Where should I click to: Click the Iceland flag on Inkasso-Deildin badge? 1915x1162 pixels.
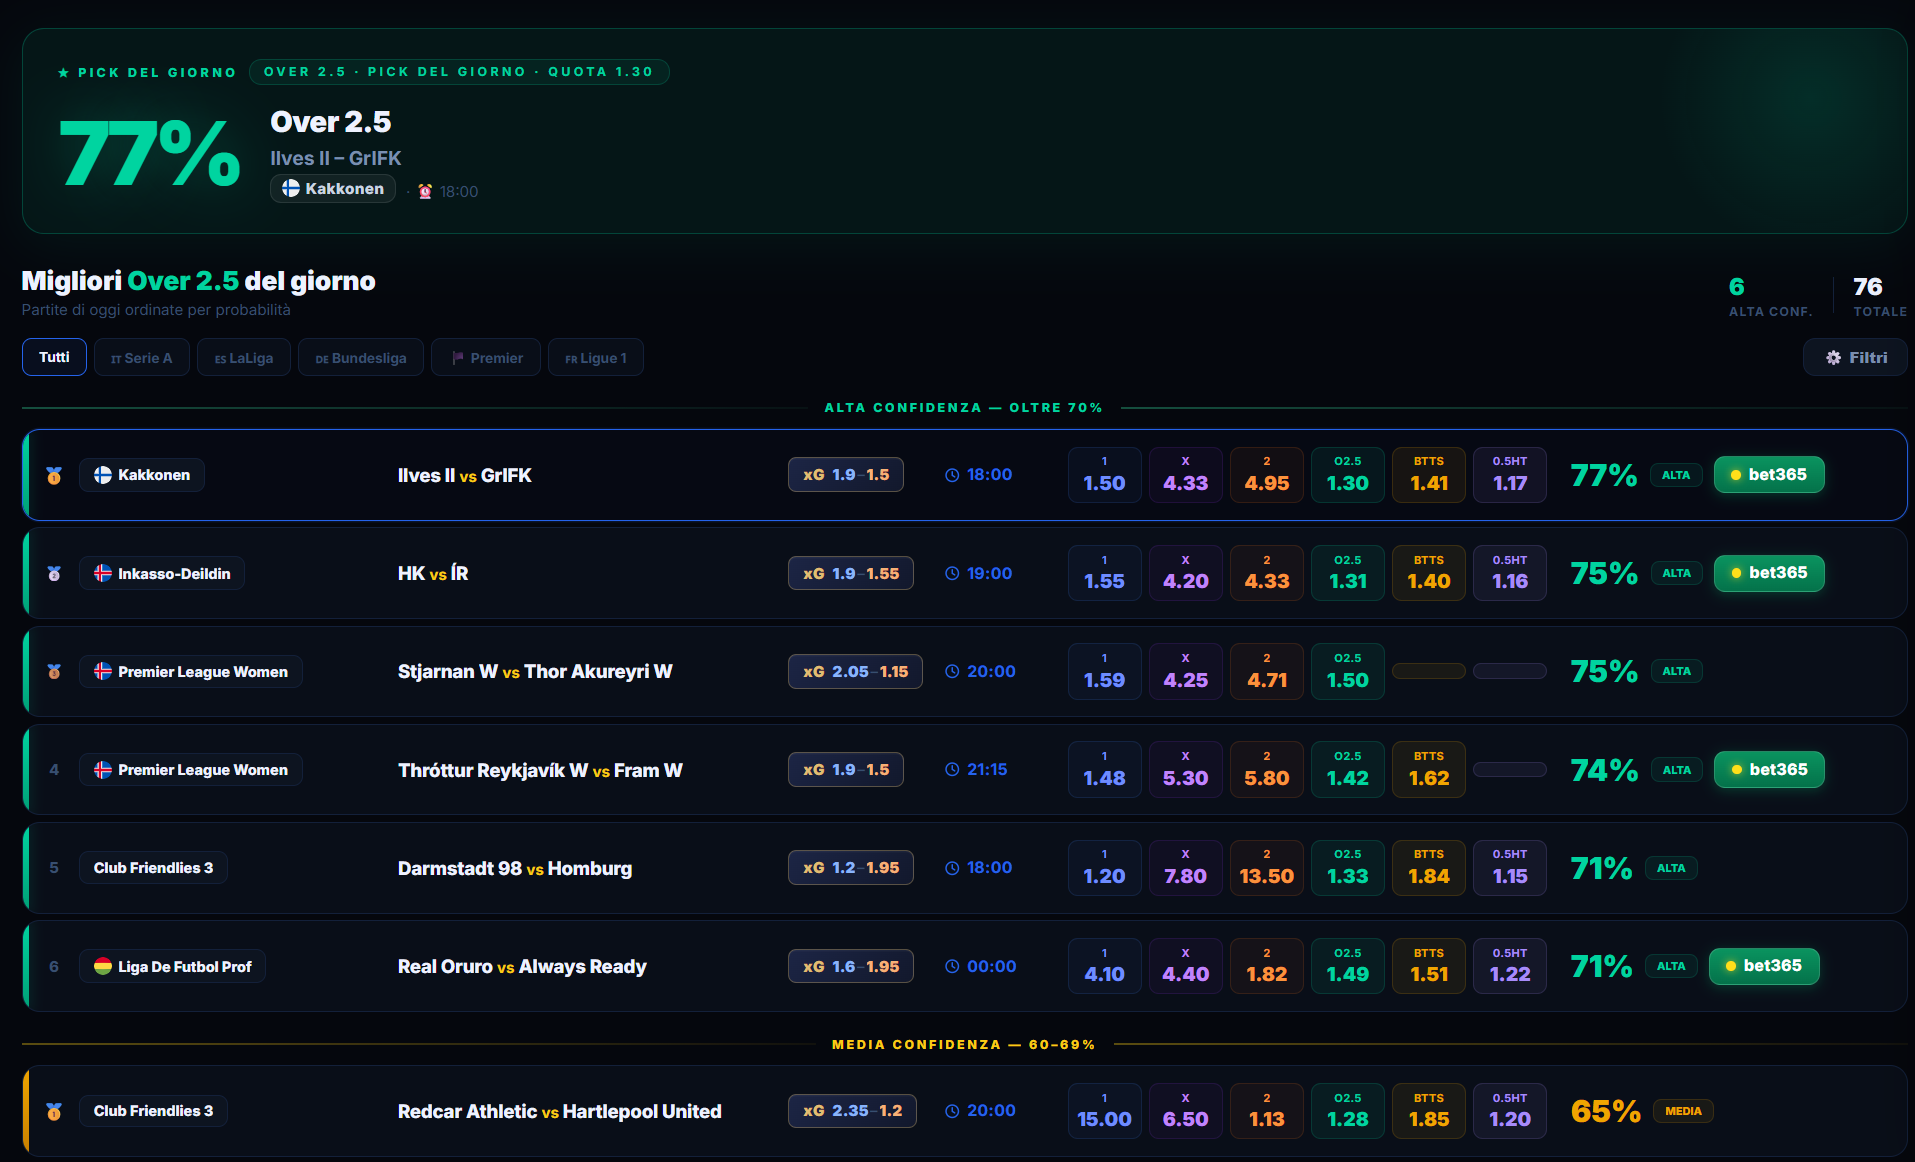103,573
